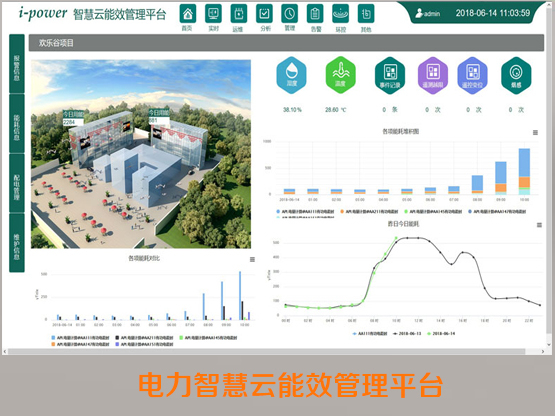Open the 事件记录 event log hexagon

390,75
